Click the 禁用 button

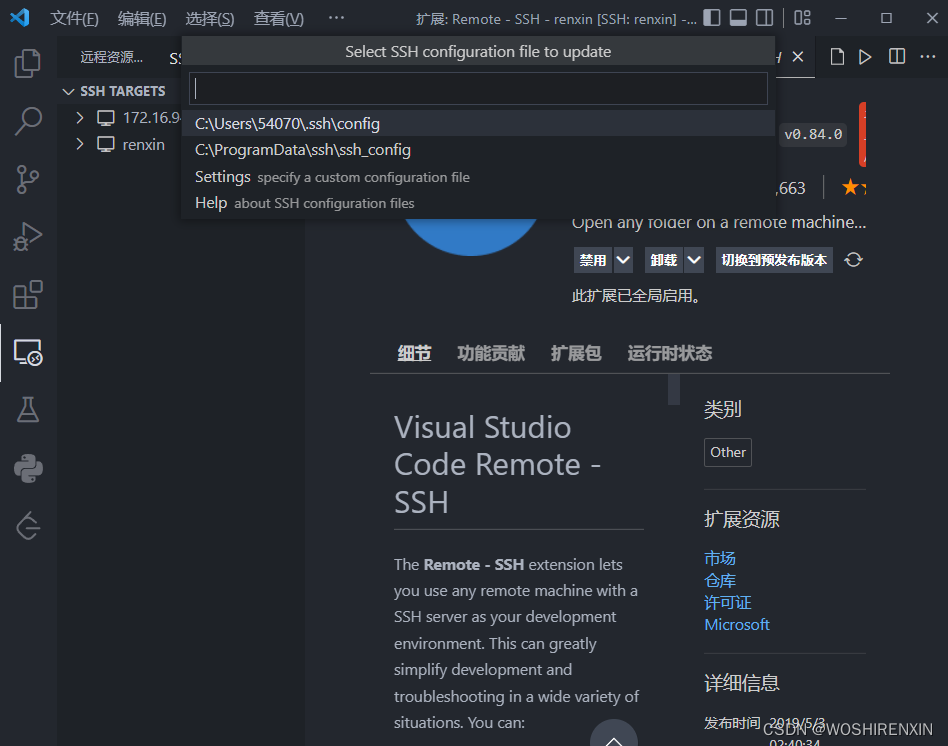[593, 260]
